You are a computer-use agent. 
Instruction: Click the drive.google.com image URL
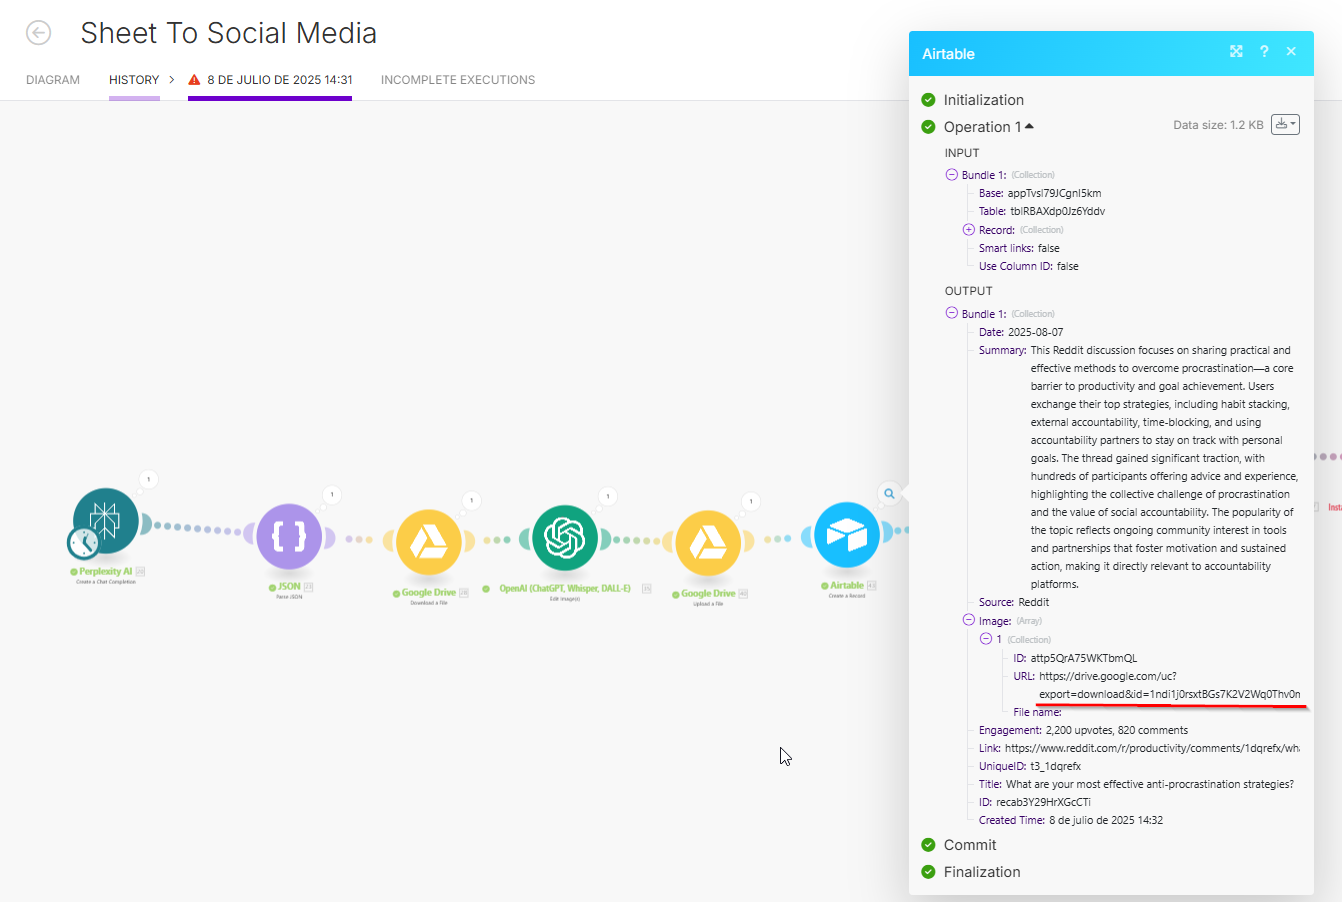tap(1170, 685)
